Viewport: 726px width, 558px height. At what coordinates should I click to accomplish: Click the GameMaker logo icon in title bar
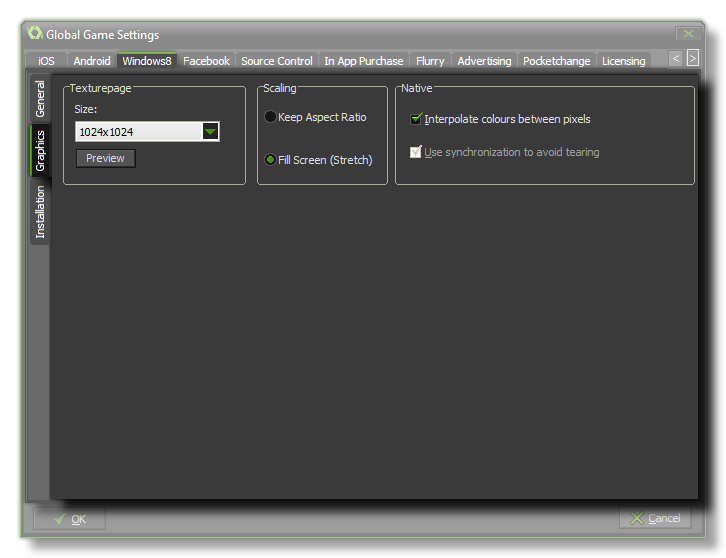tap(35, 34)
